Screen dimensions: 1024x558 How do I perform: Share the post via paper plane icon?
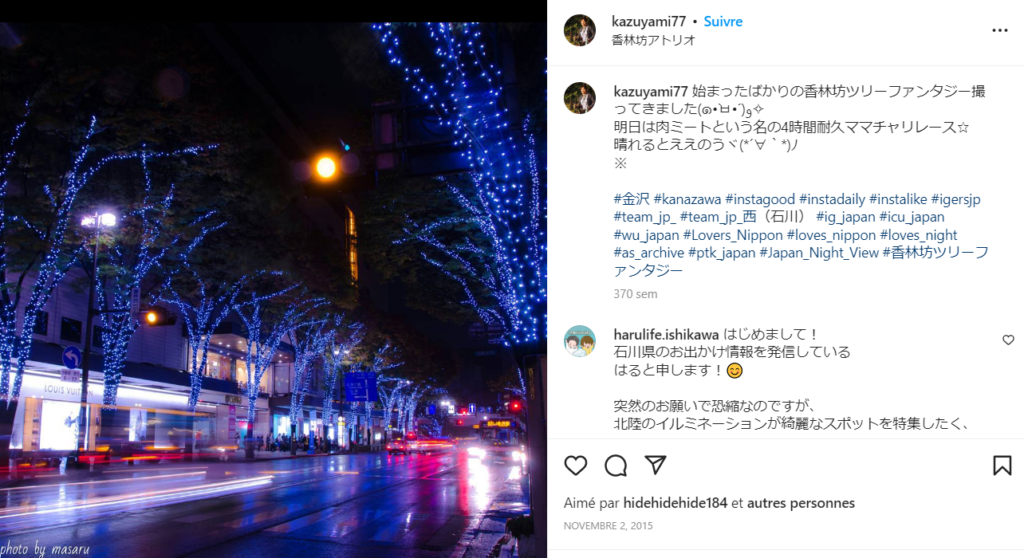pyautogui.click(x=655, y=465)
